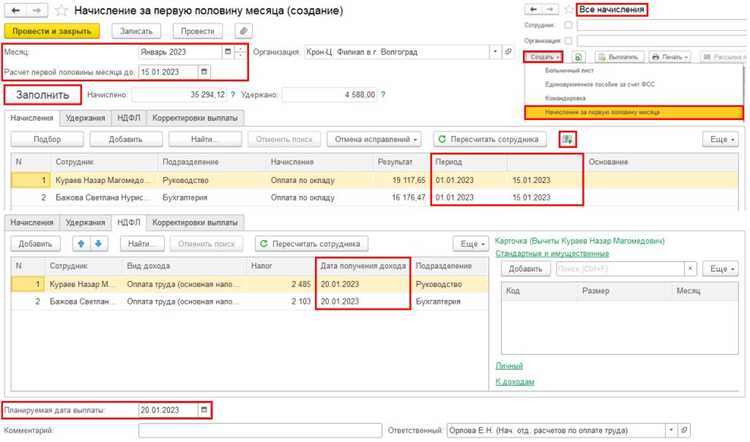Image resolution: width=750 pixels, height=442 pixels.
Task: Click into the Комментарий input field
Action: [260, 431]
